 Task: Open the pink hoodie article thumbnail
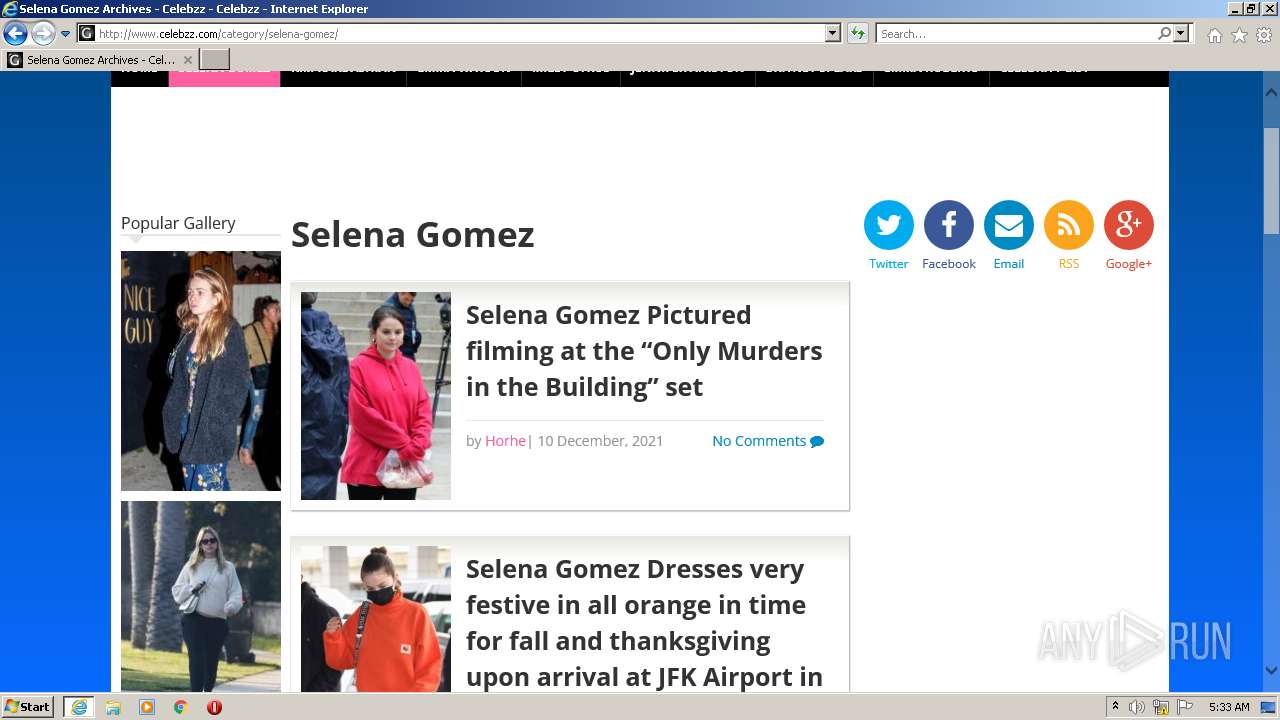click(x=376, y=396)
